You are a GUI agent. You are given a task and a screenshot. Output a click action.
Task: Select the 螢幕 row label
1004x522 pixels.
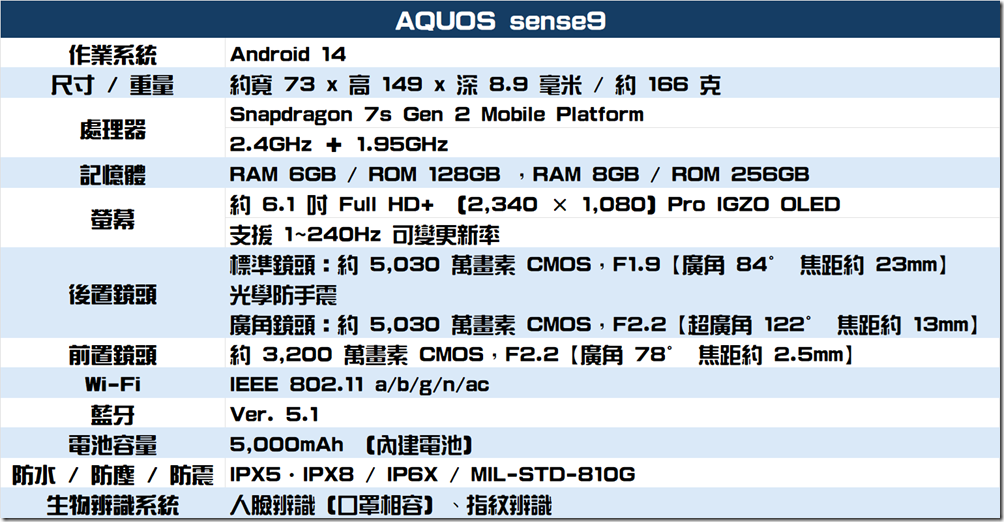pyautogui.click(x=112, y=219)
